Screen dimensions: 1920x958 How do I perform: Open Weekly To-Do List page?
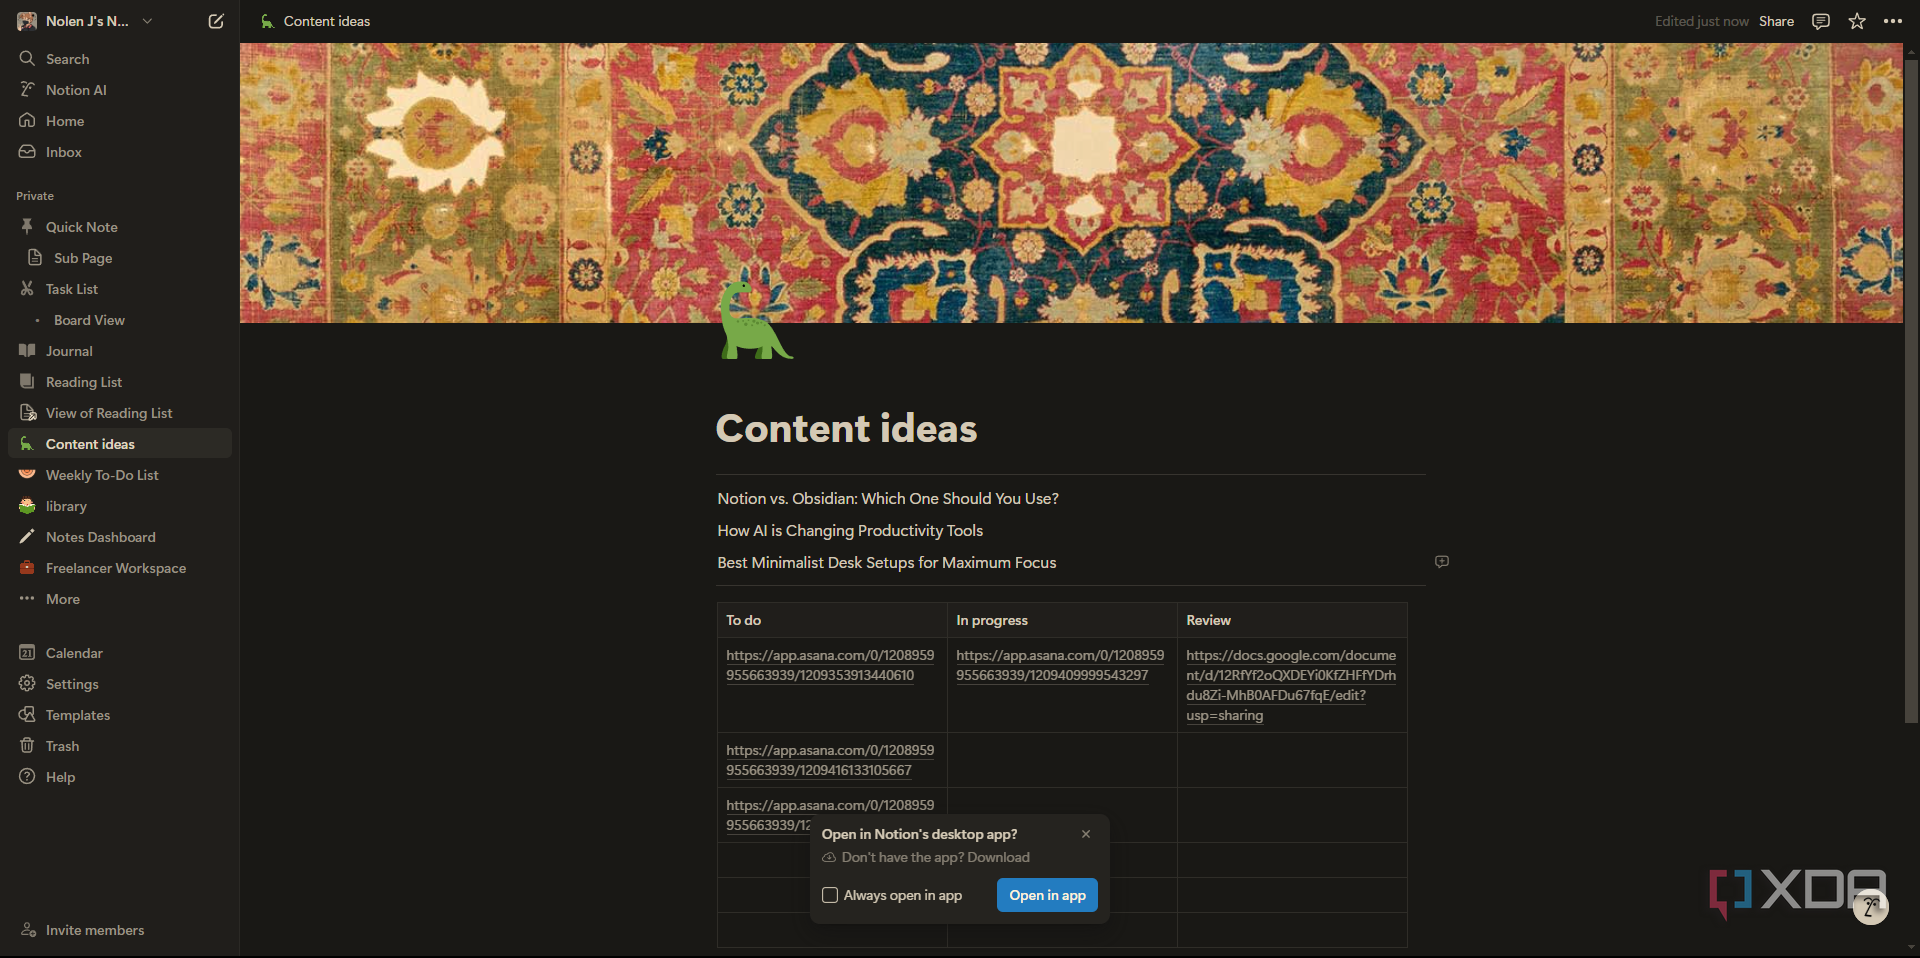coord(120,475)
